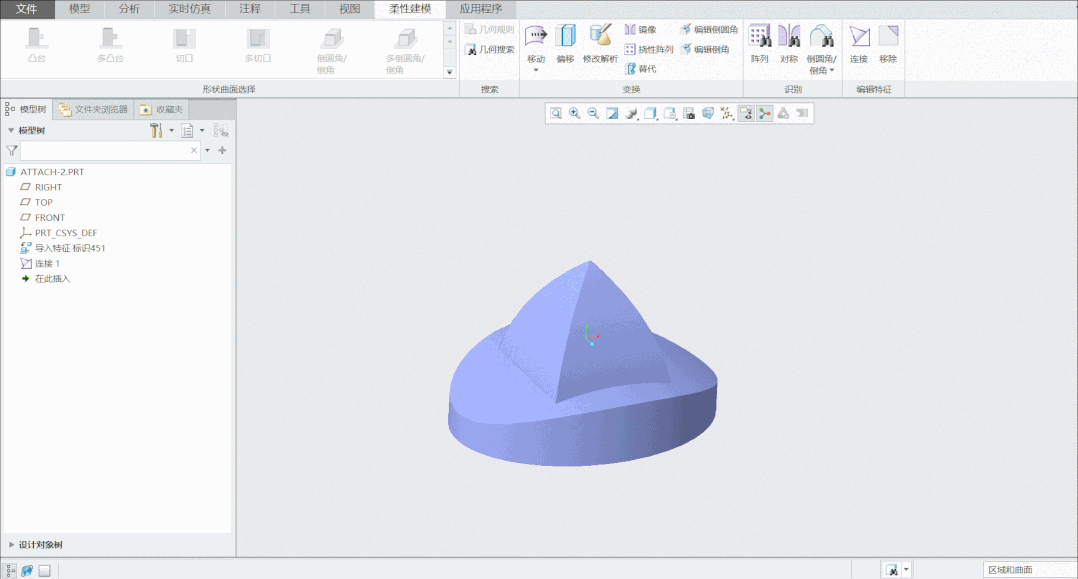
Task: Clear the model tree search with X
Action: (194, 151)
